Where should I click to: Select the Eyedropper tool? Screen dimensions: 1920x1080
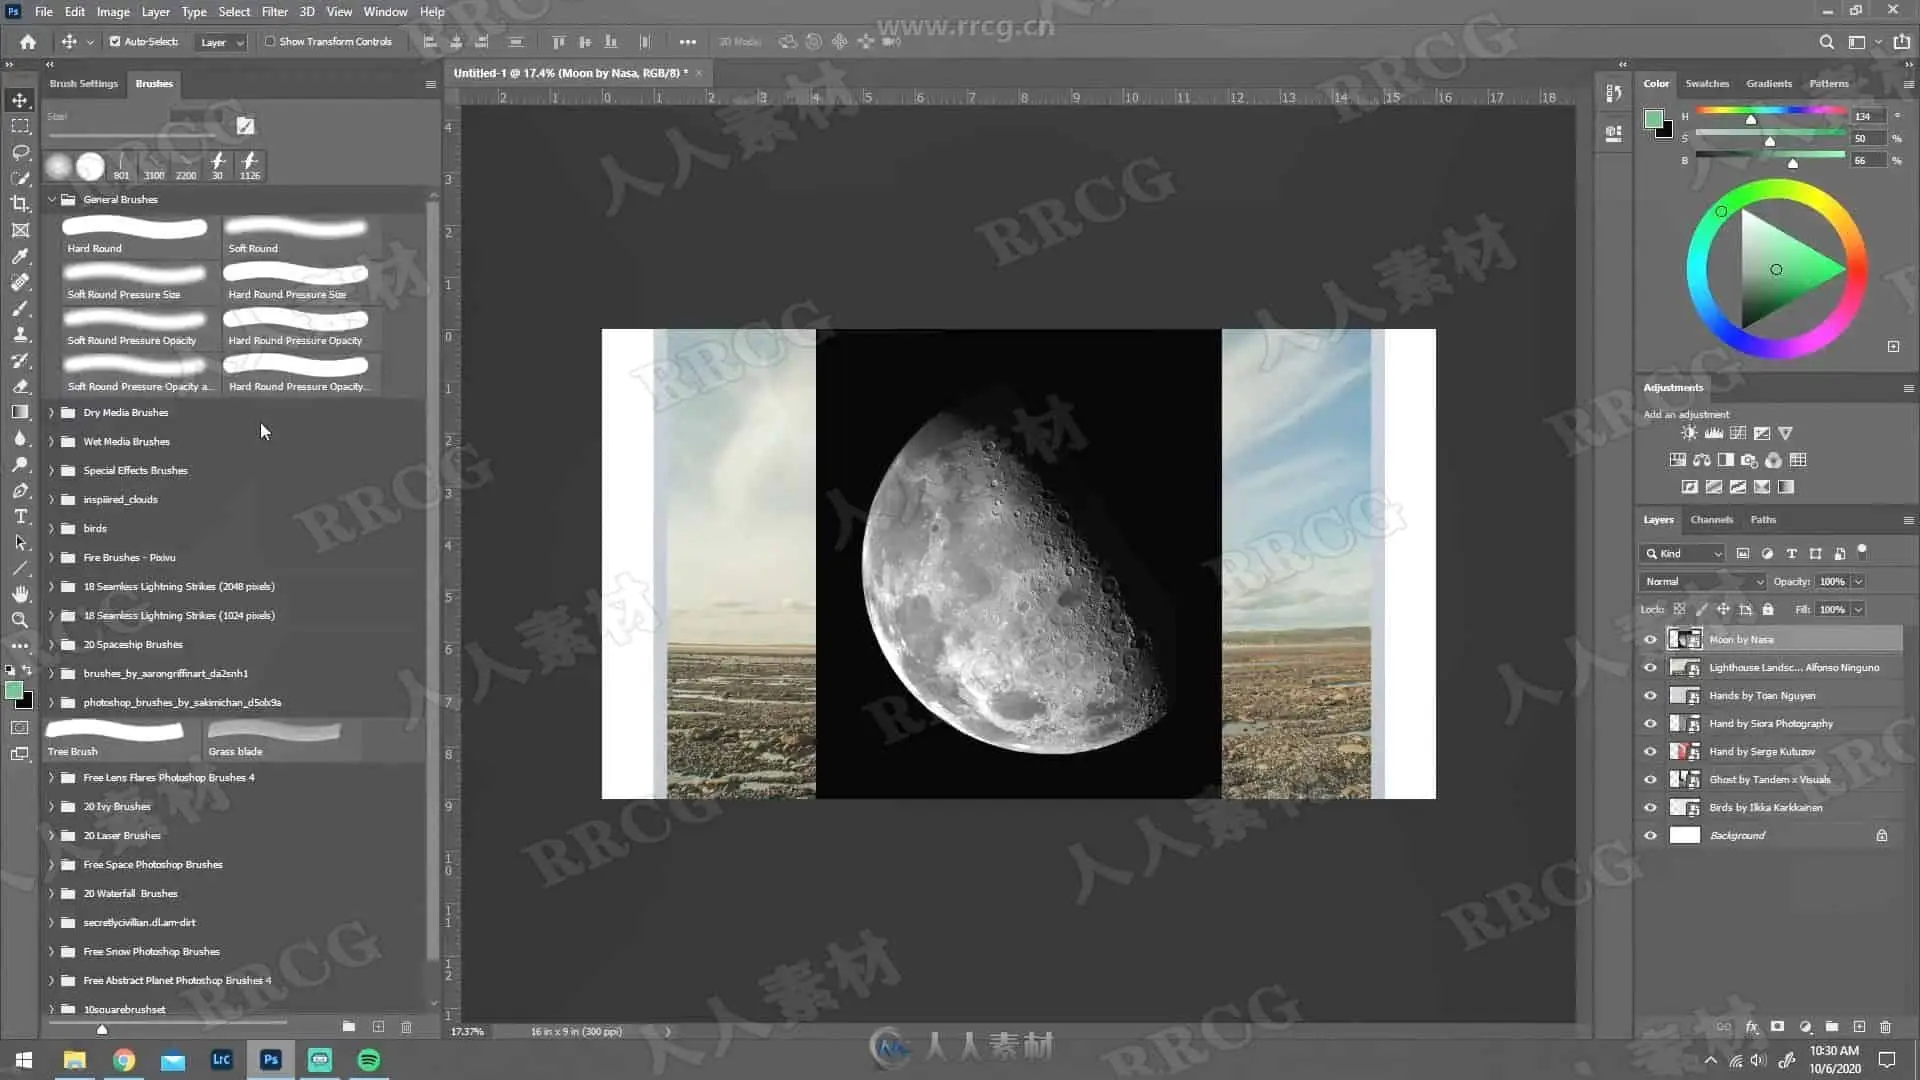pos(20,256)
